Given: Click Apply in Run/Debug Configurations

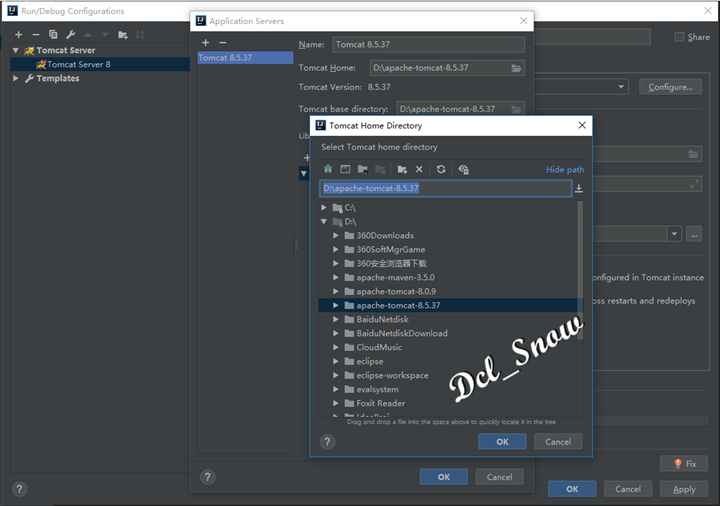Looking at the screenshot, I should [x=684, y=489].
